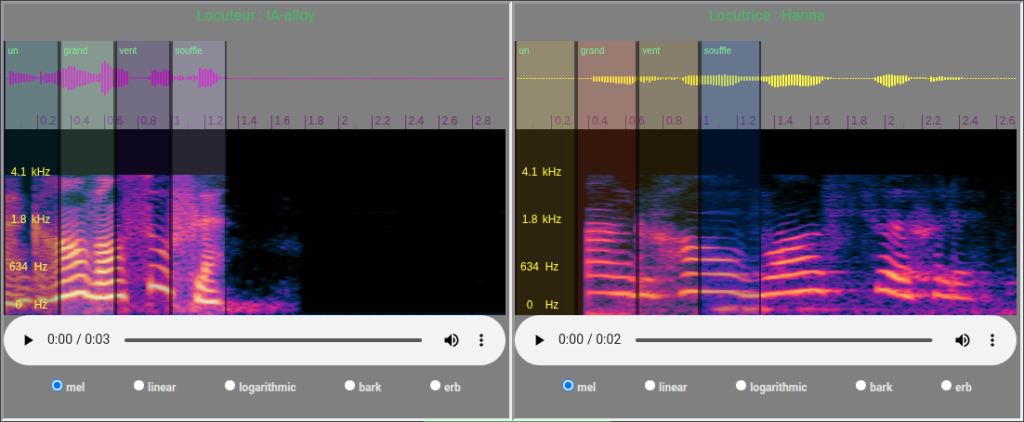
Task: Select the 'souffle' region in Hanna waveform
Action: (730, 80)
